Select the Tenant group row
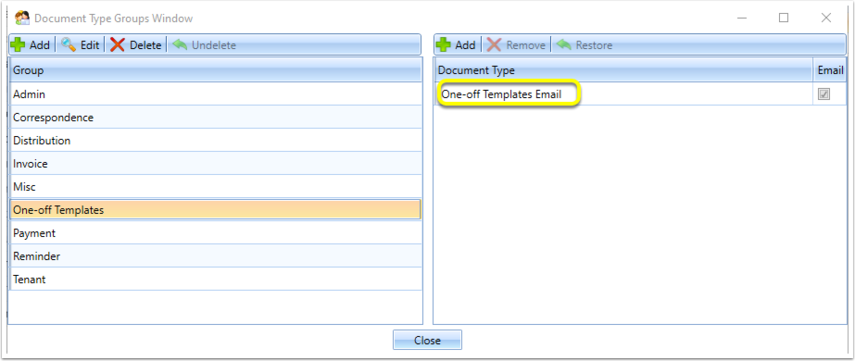 (216, 279)
